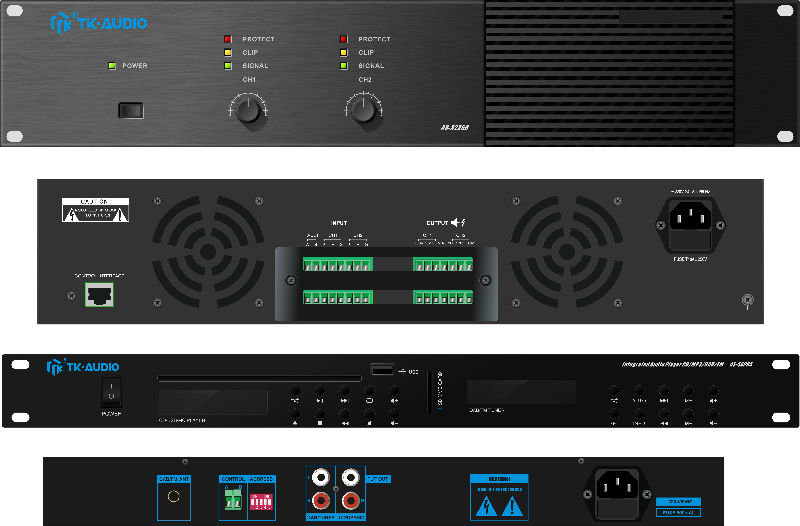Click the RJ45 control interface port
Screen dimensions: 800x526
(100, 293)
